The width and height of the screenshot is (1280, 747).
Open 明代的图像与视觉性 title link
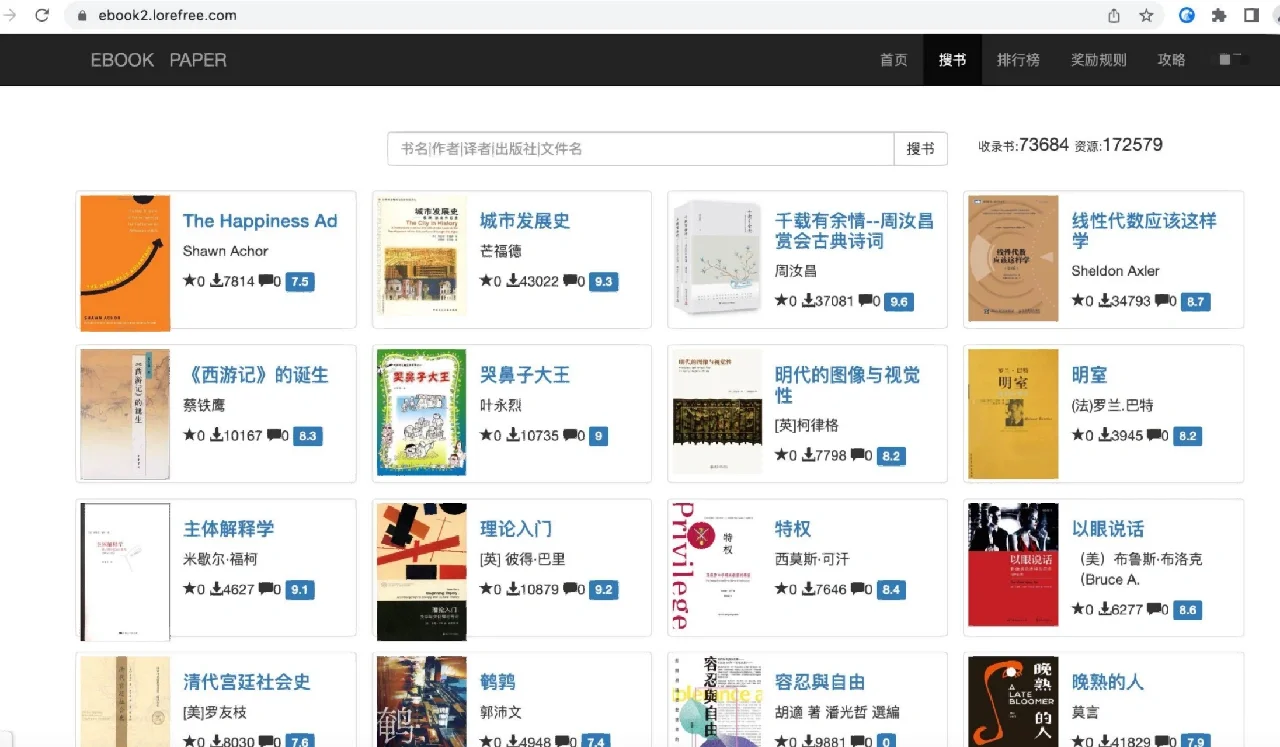[847, 385]
